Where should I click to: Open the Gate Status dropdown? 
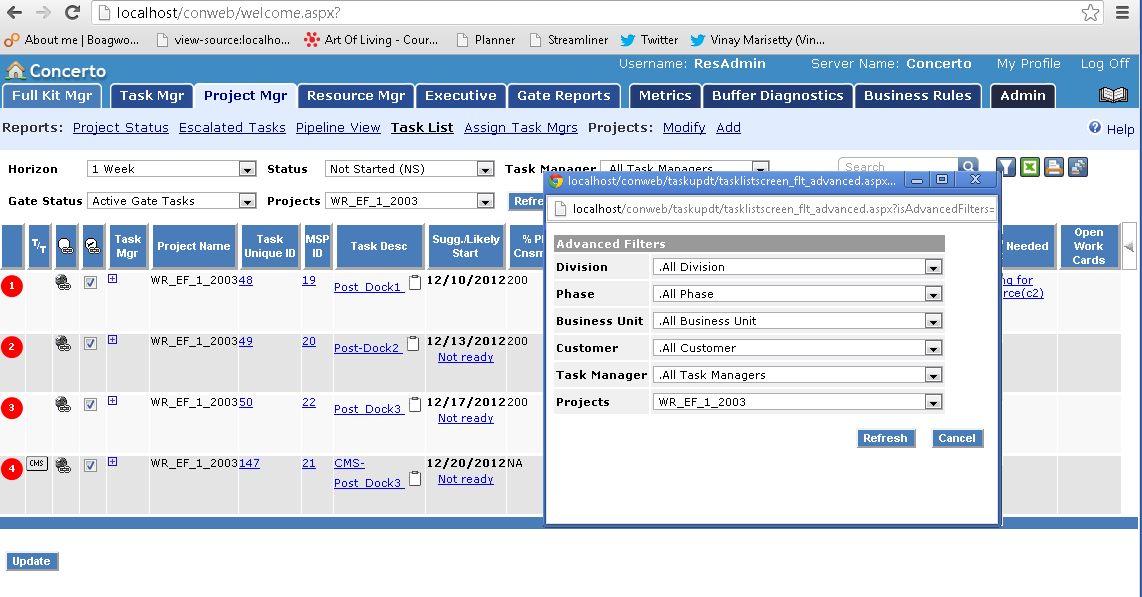pos(171,201)
